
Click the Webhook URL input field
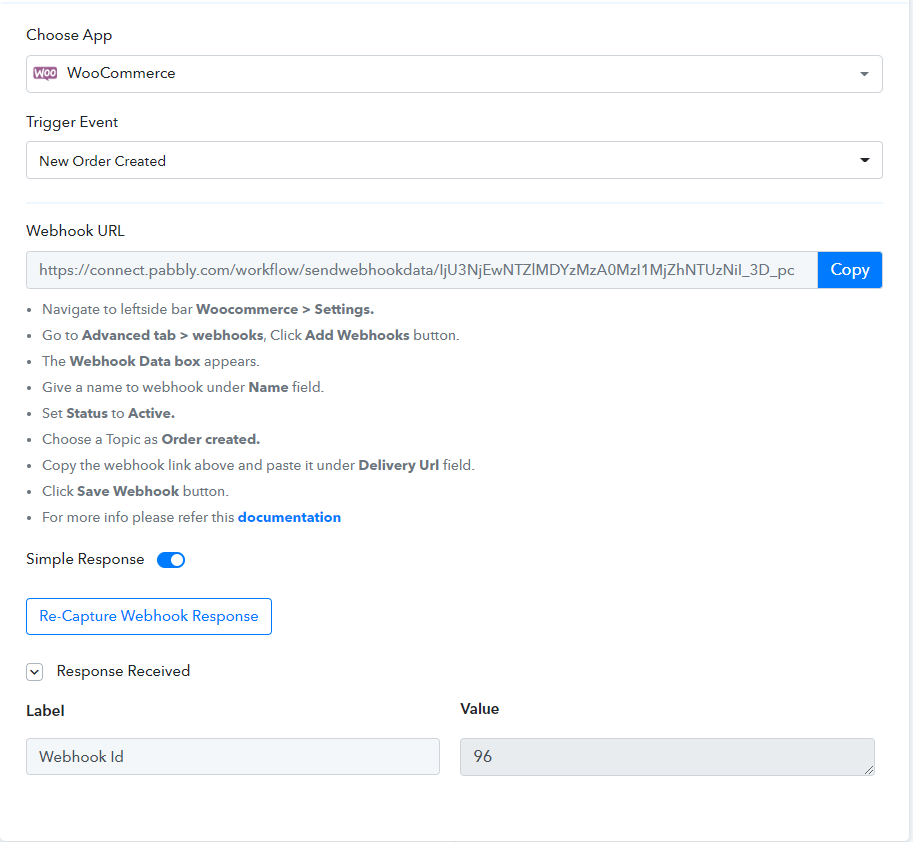(x=422, y=270)
